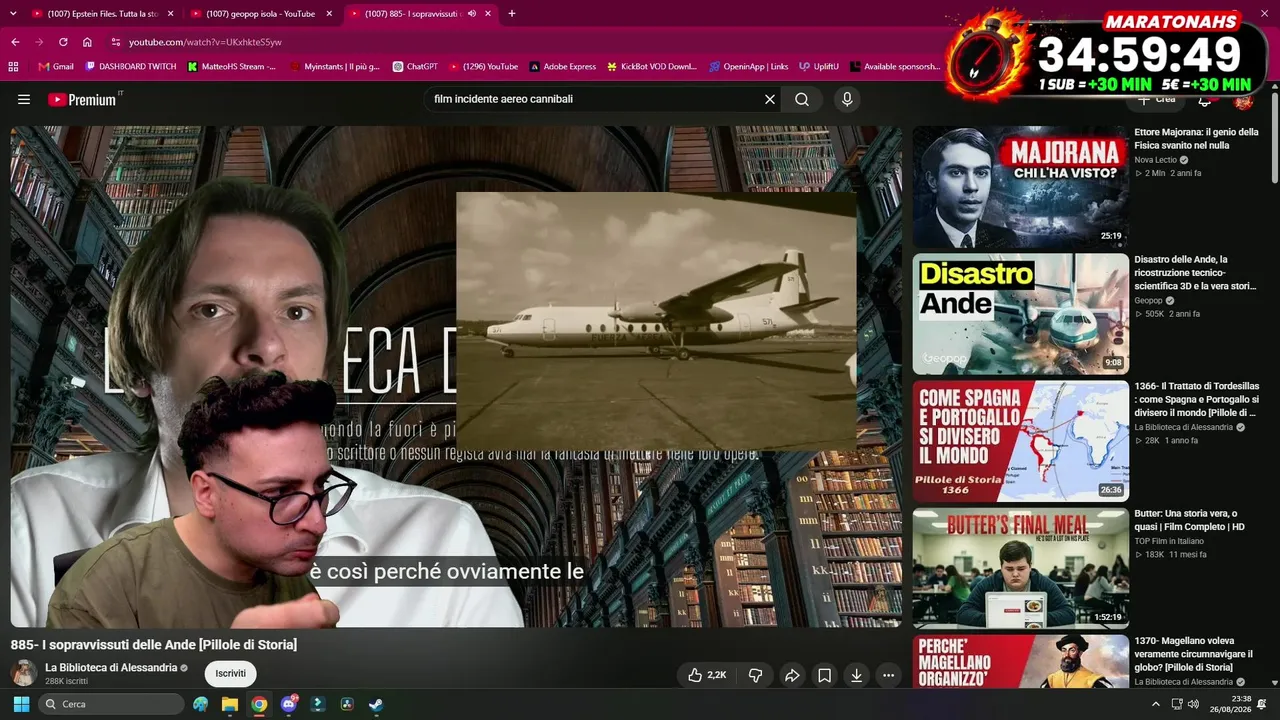Go to YouTube Premium home logo
Viewport: 1280px width, 720px height.
click(84, 100)
